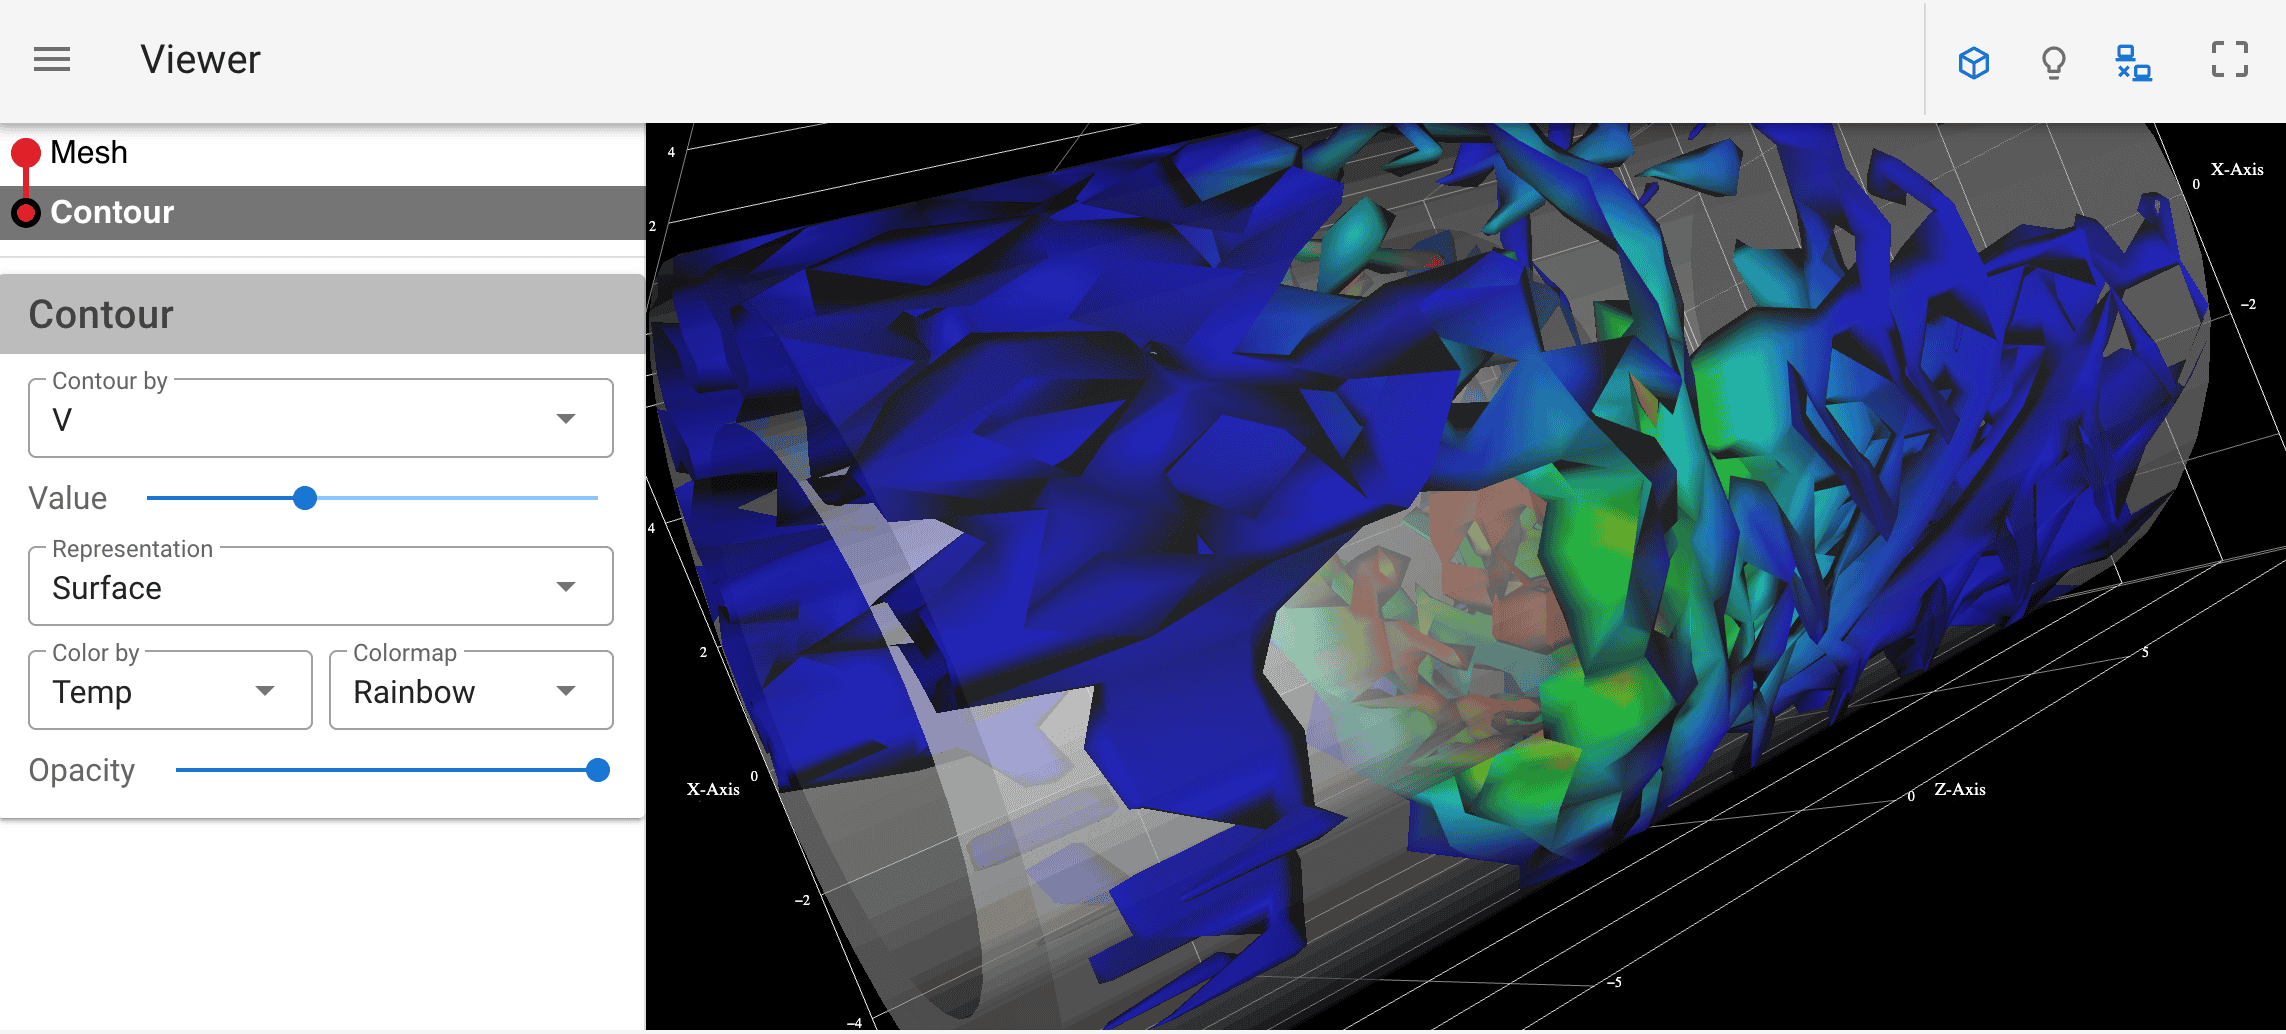Open the Colormap Rainbow dropdown

[470, 691]
